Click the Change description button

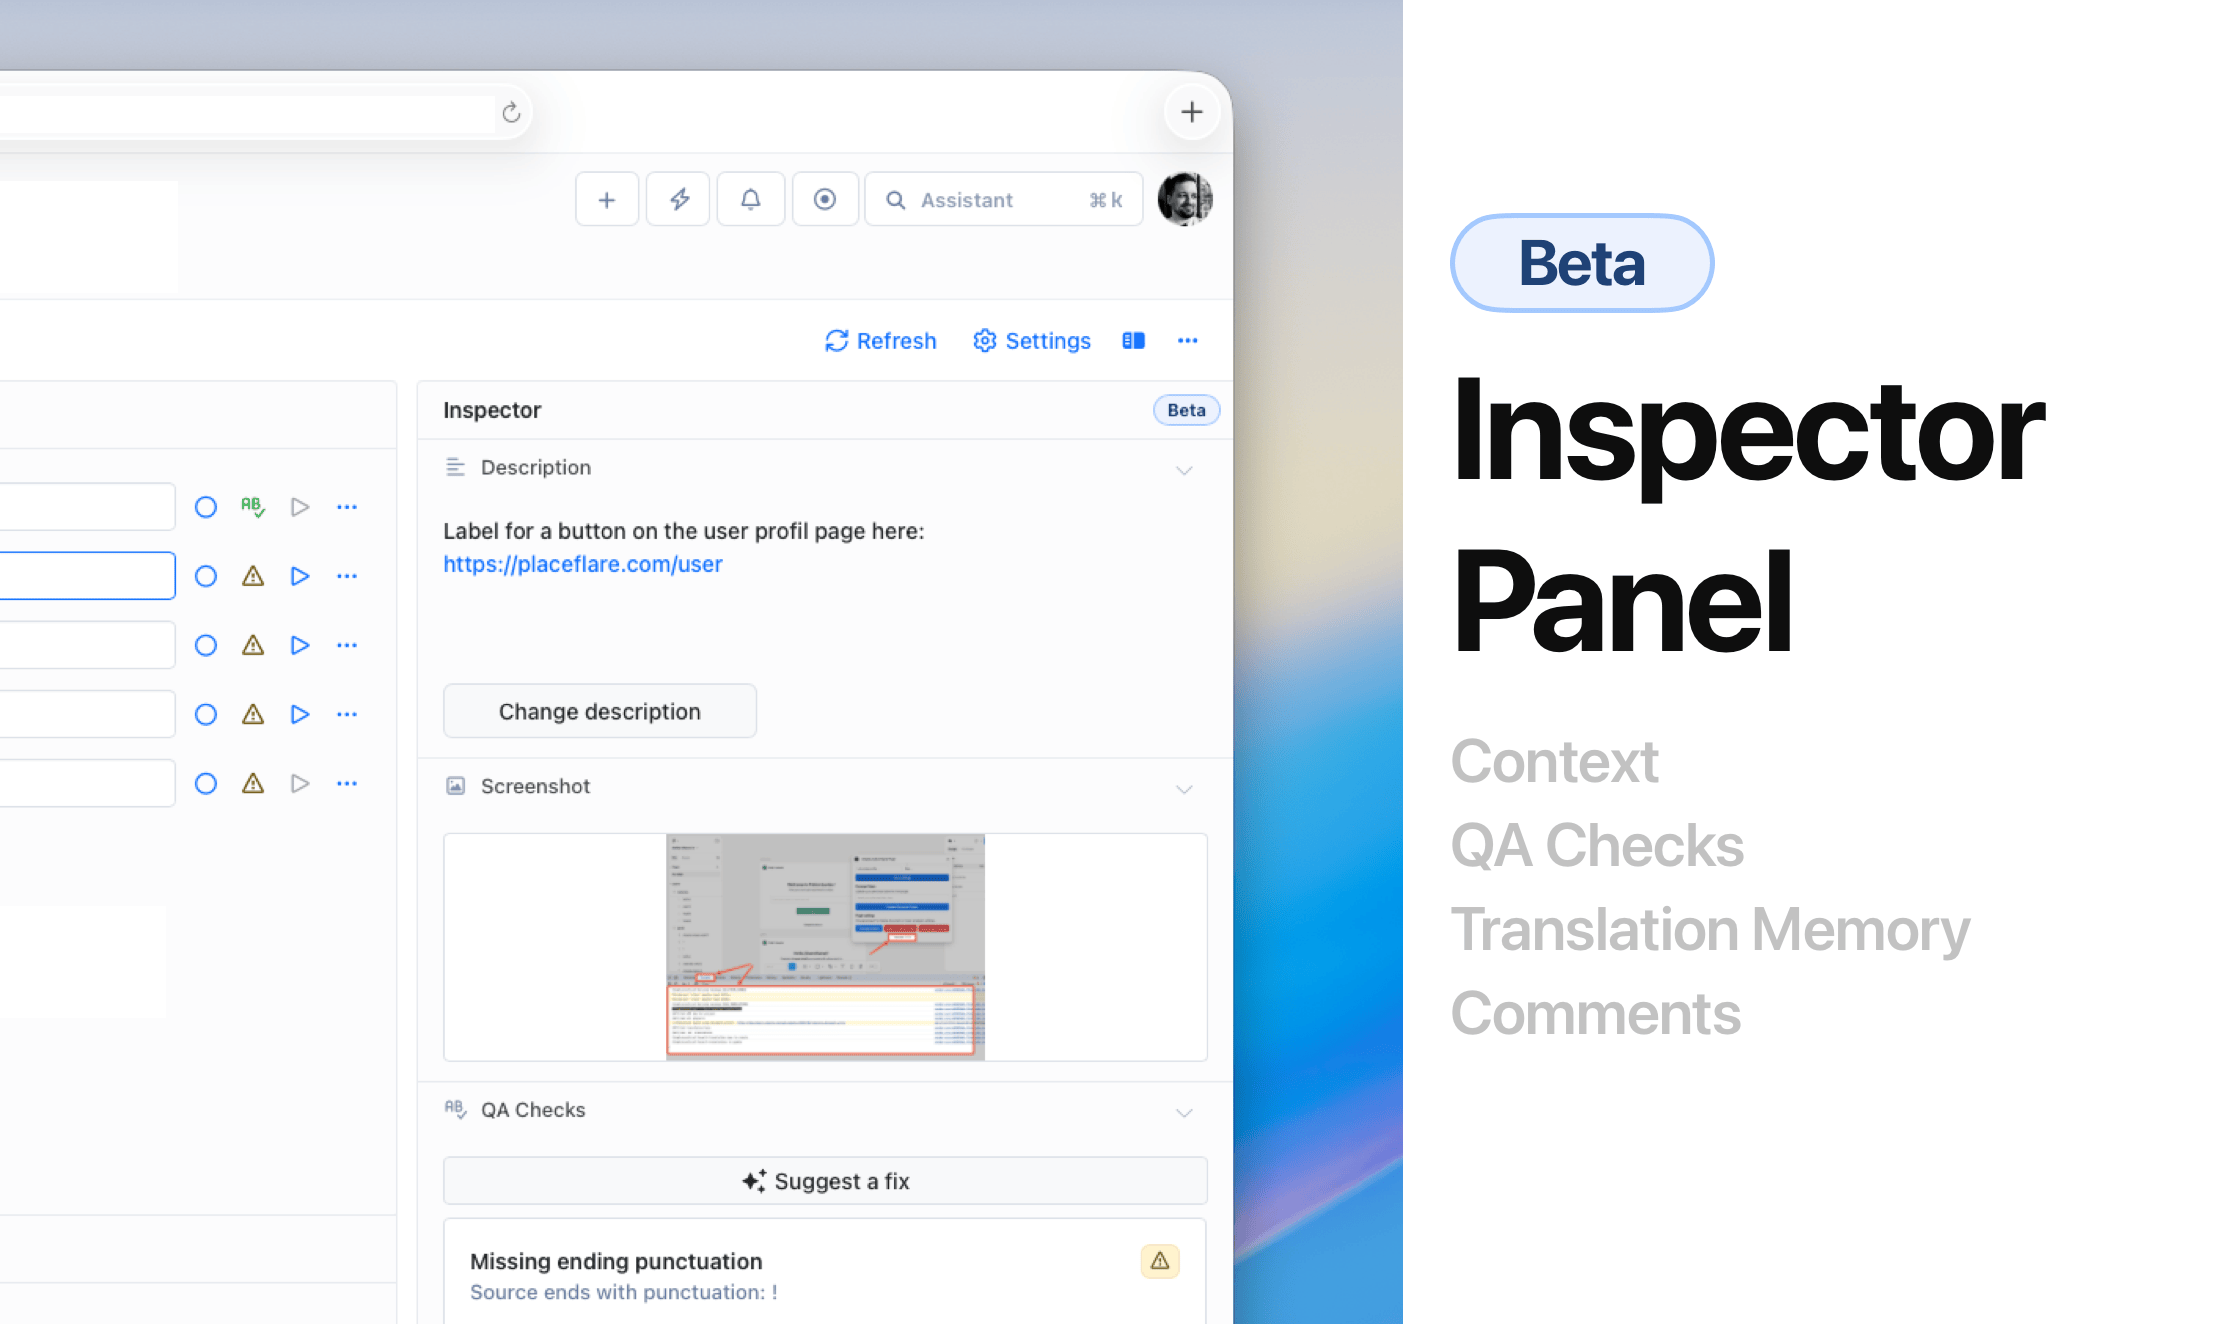click(x=600, y=711)
